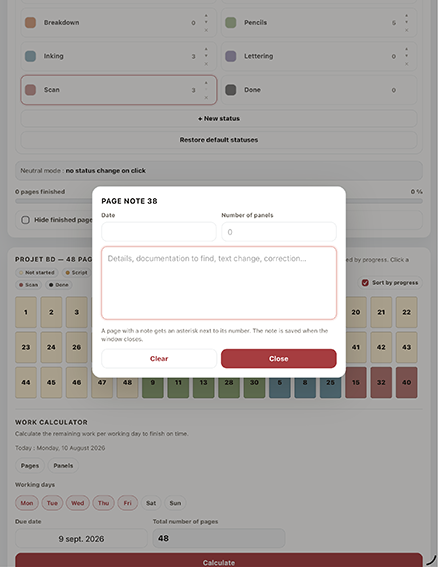This screenshot has width=438, height=567.
Task: Remove the Scan status with its X
Action: pyautogui.click(x=206, y=98)
